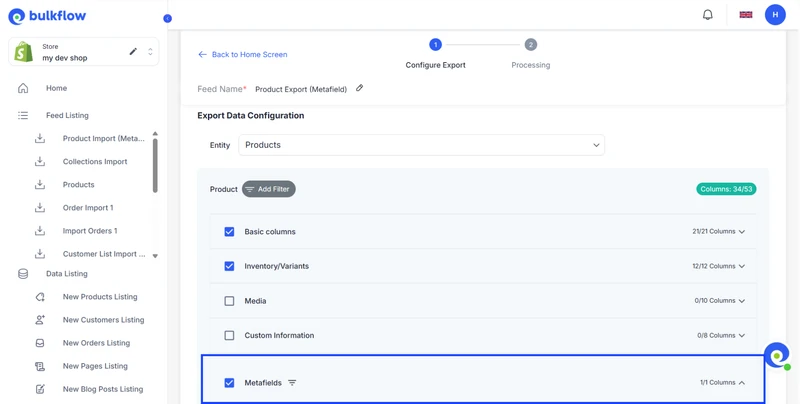Viewport: 800px width, 404px height.
Task: Click the Metafields filter icon
Action: click(x=292, y=383)
